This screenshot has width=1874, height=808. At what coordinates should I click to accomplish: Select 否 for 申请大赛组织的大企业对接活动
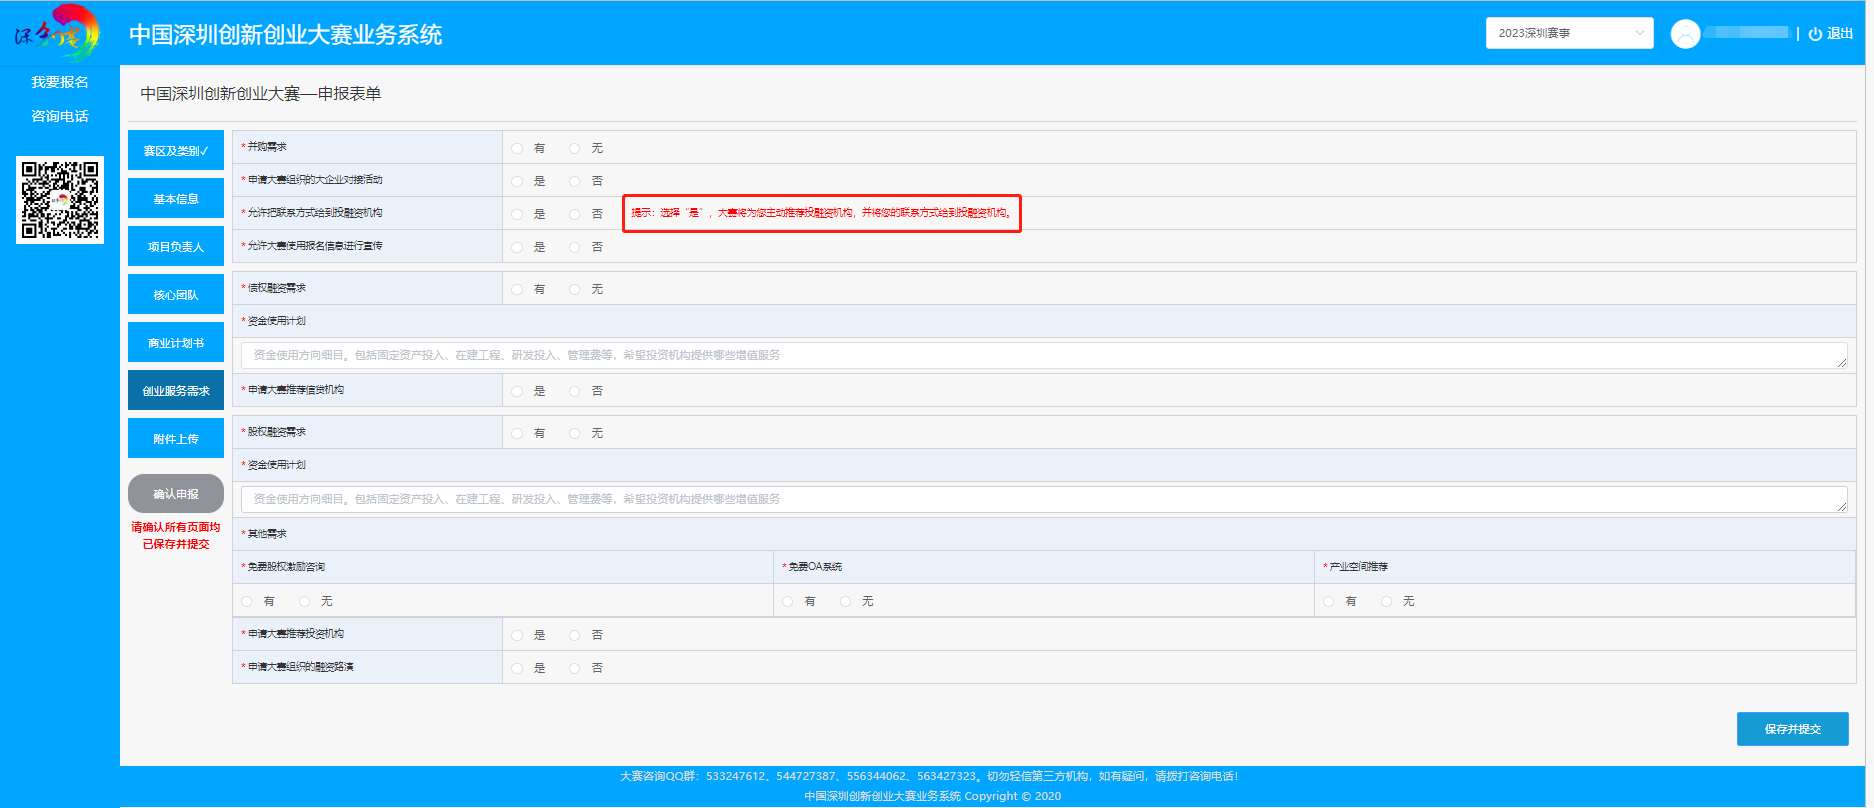coord(575,181)
